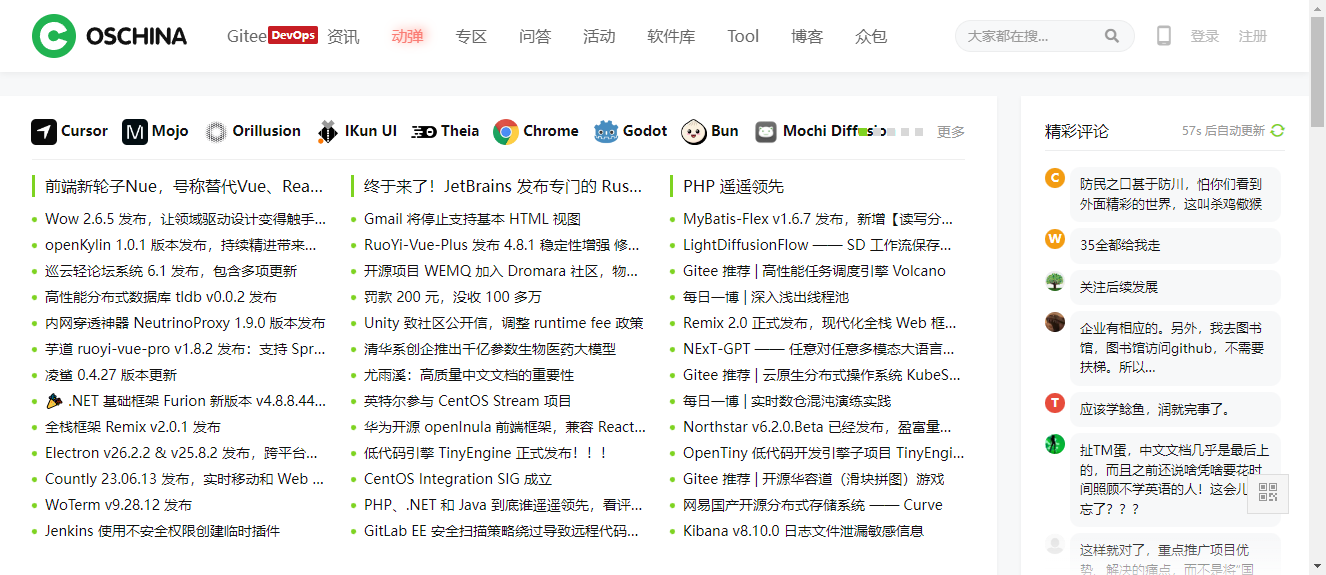Open the Orillusion project icon
This screenshot has height=575, width=1326.
point(216,131)
